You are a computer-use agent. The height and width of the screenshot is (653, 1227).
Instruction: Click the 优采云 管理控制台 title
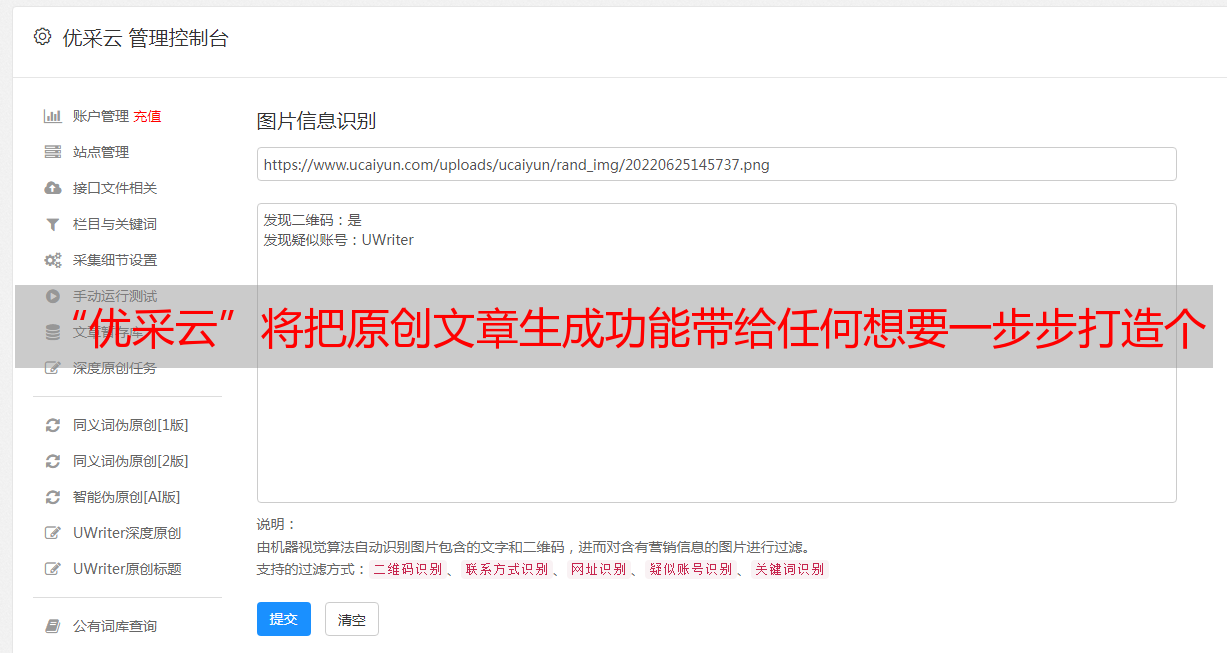145,38
